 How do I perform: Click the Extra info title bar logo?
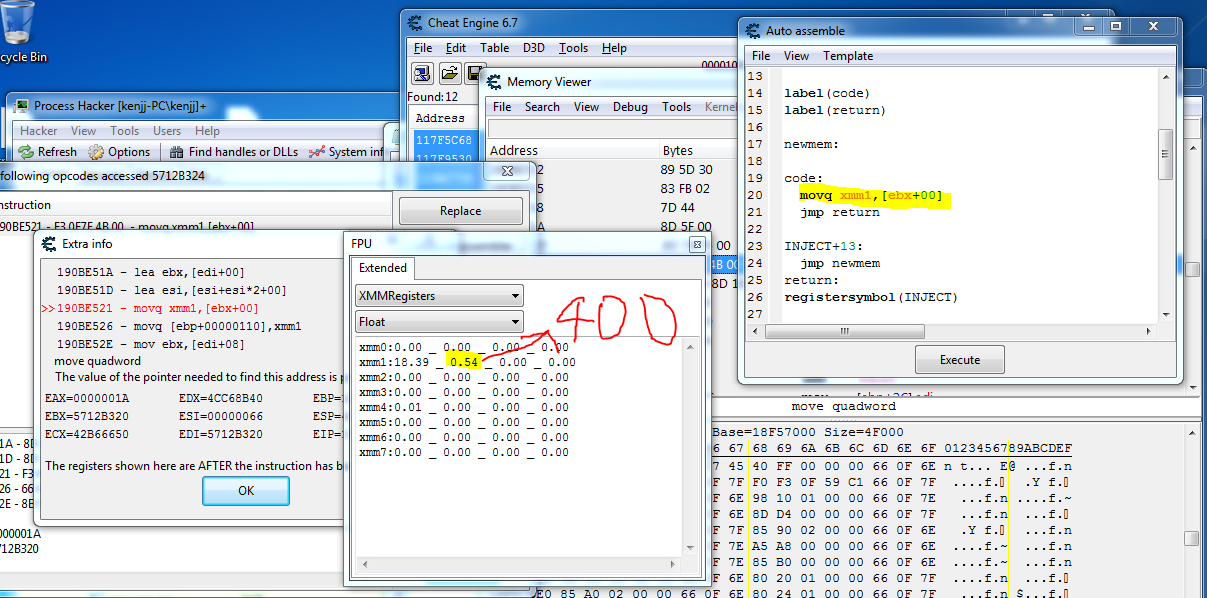[50, 243]
